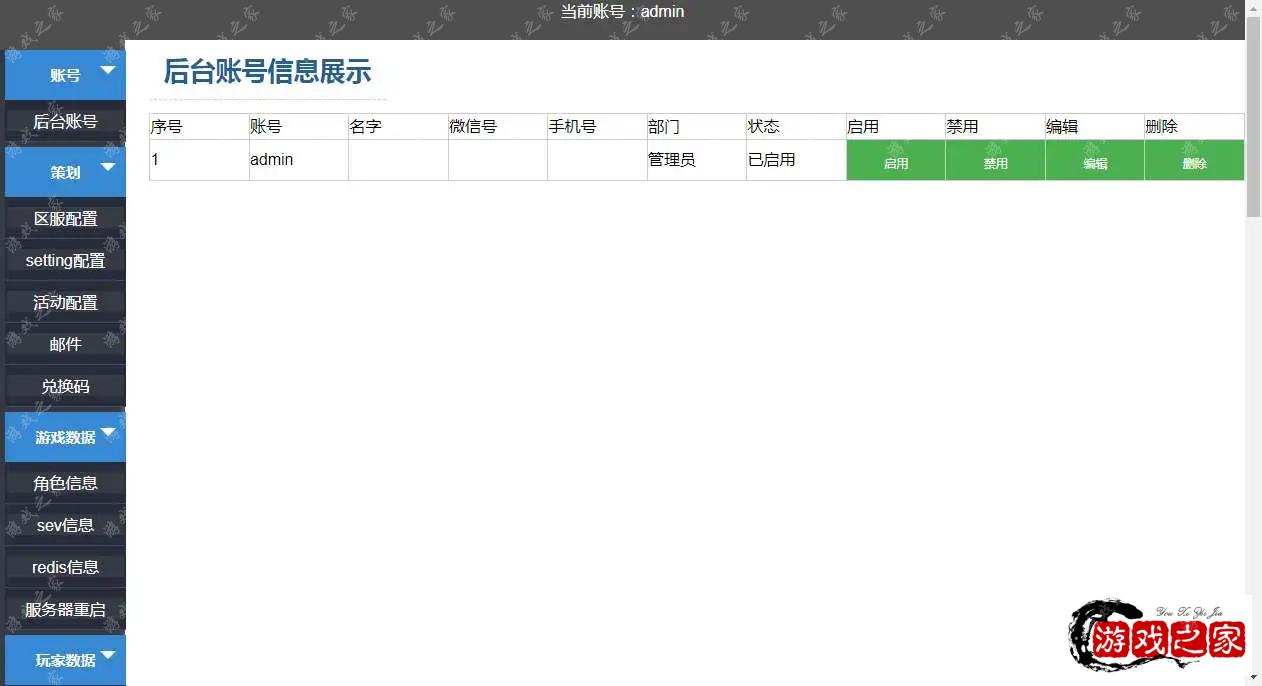Open the 区服配置 menu item
Viewport: 1262px width, 686px height.
click(65, 219)
